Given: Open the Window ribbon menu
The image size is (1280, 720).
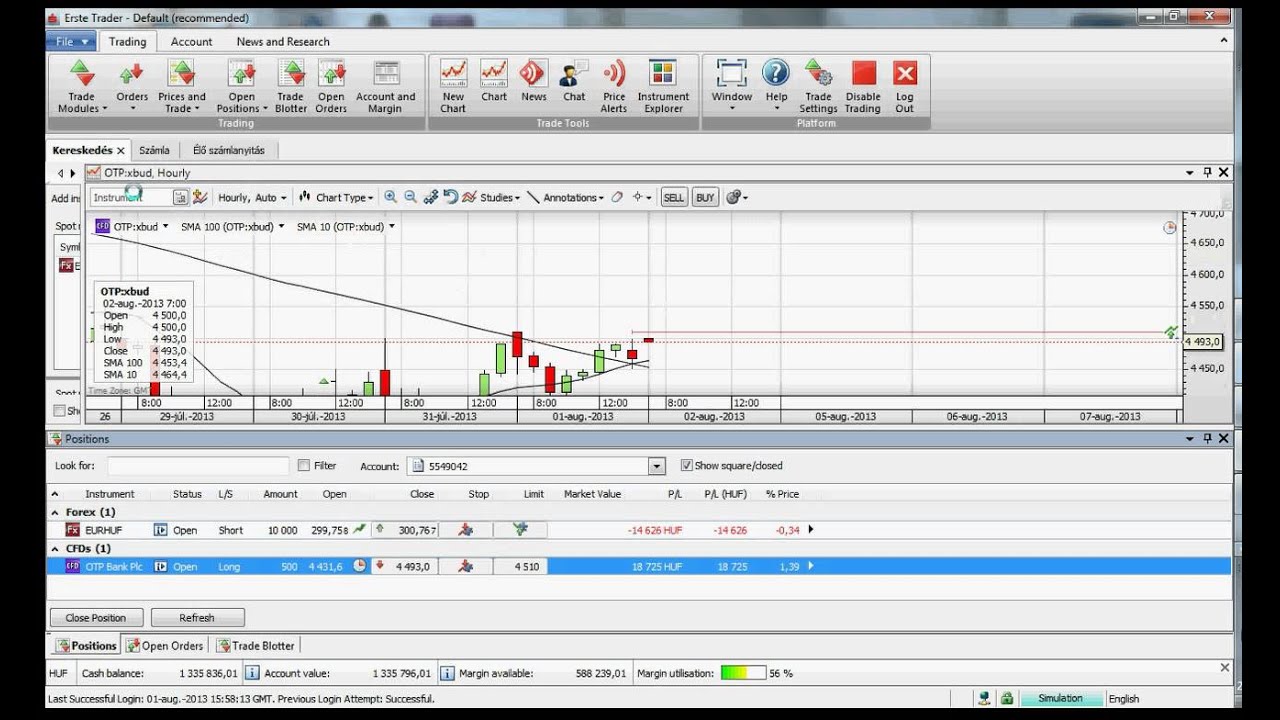Looking at the screenshot, I should tap(732, 87).
